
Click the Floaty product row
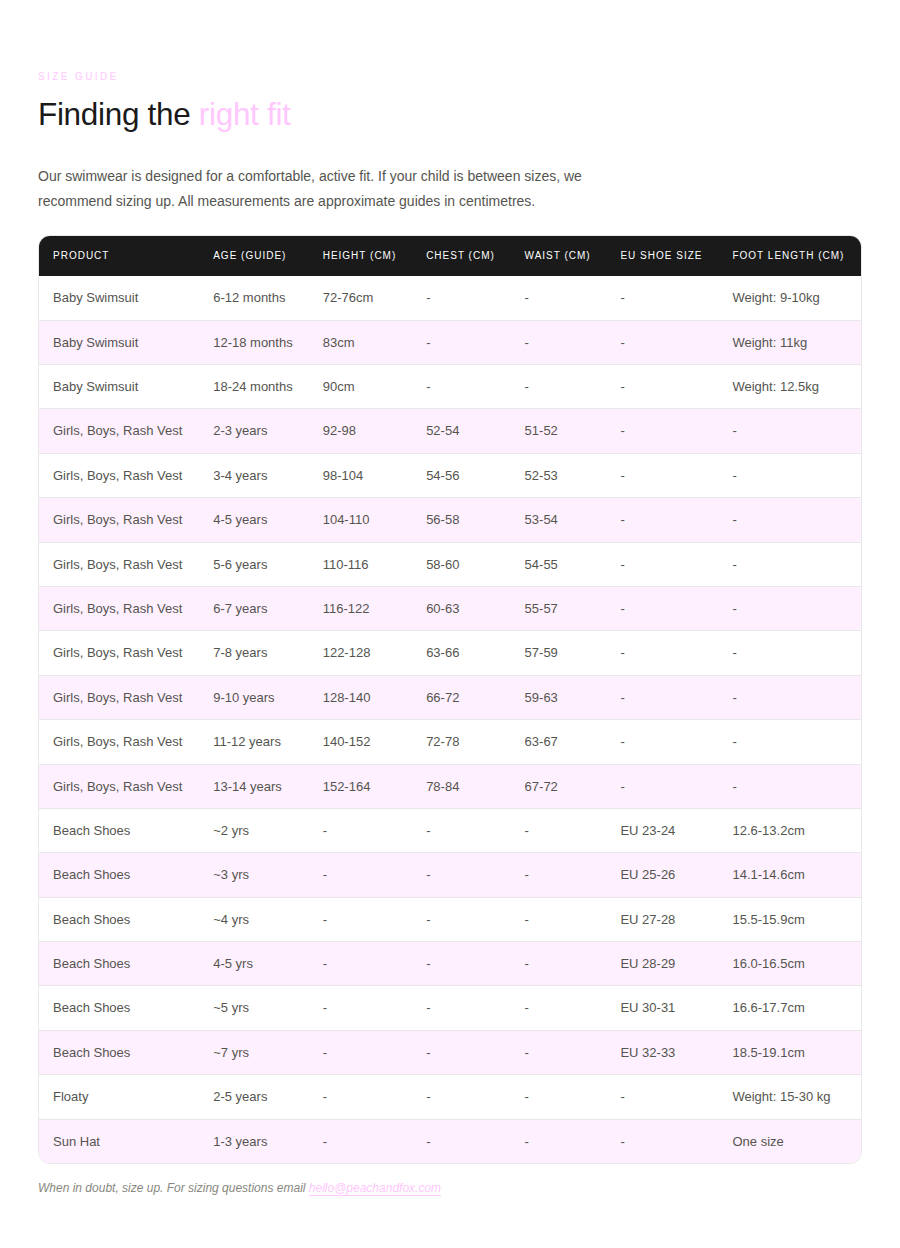click(x=450, y=1097)
